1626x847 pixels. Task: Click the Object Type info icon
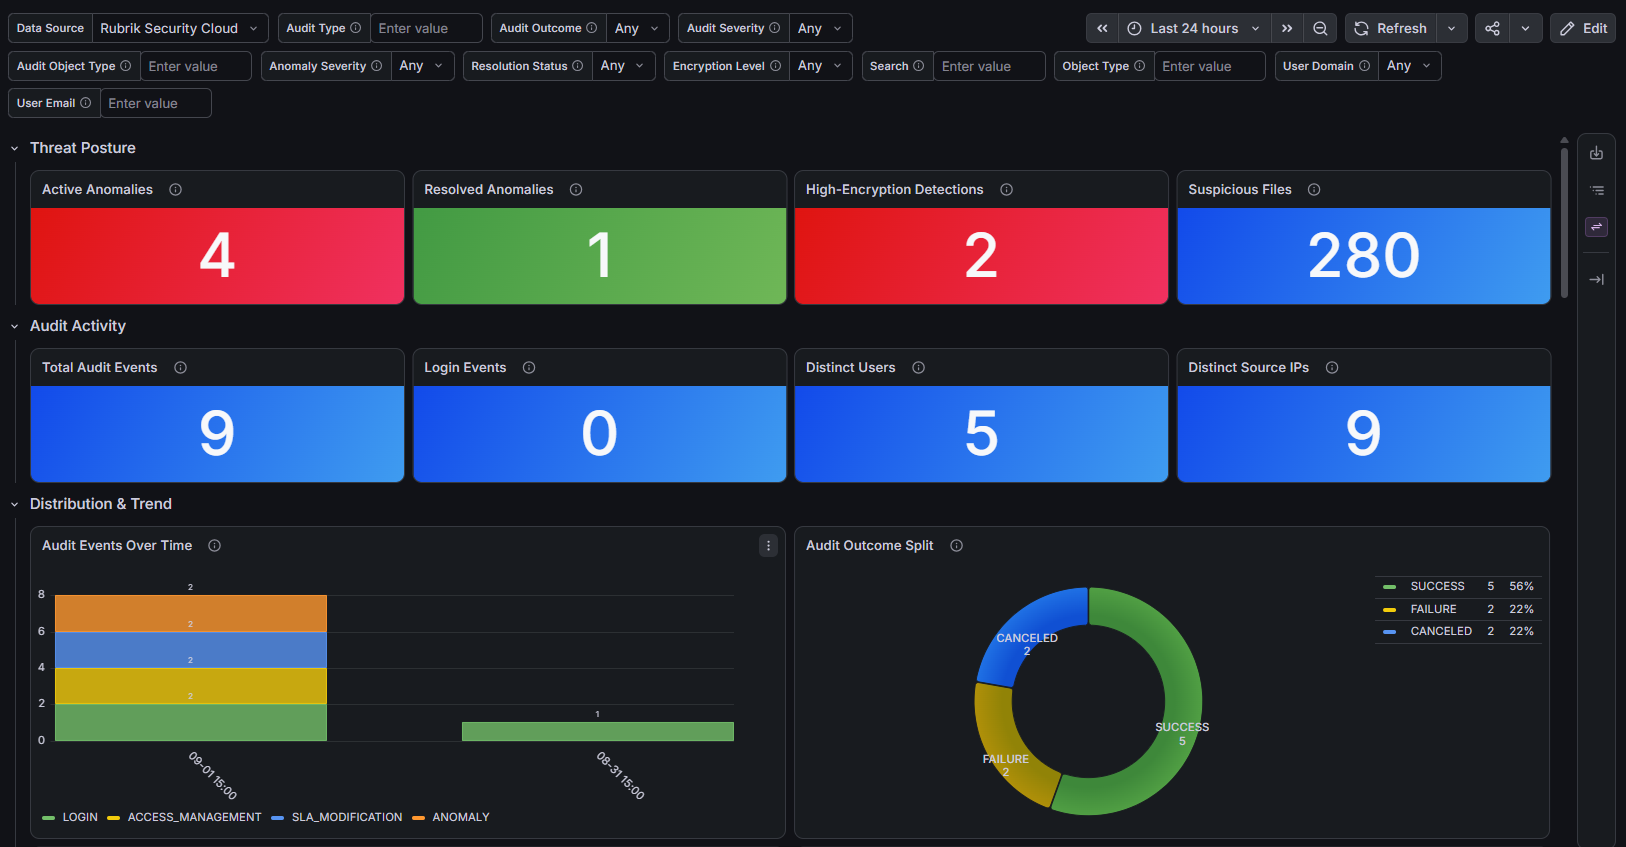coord(1139,66)
